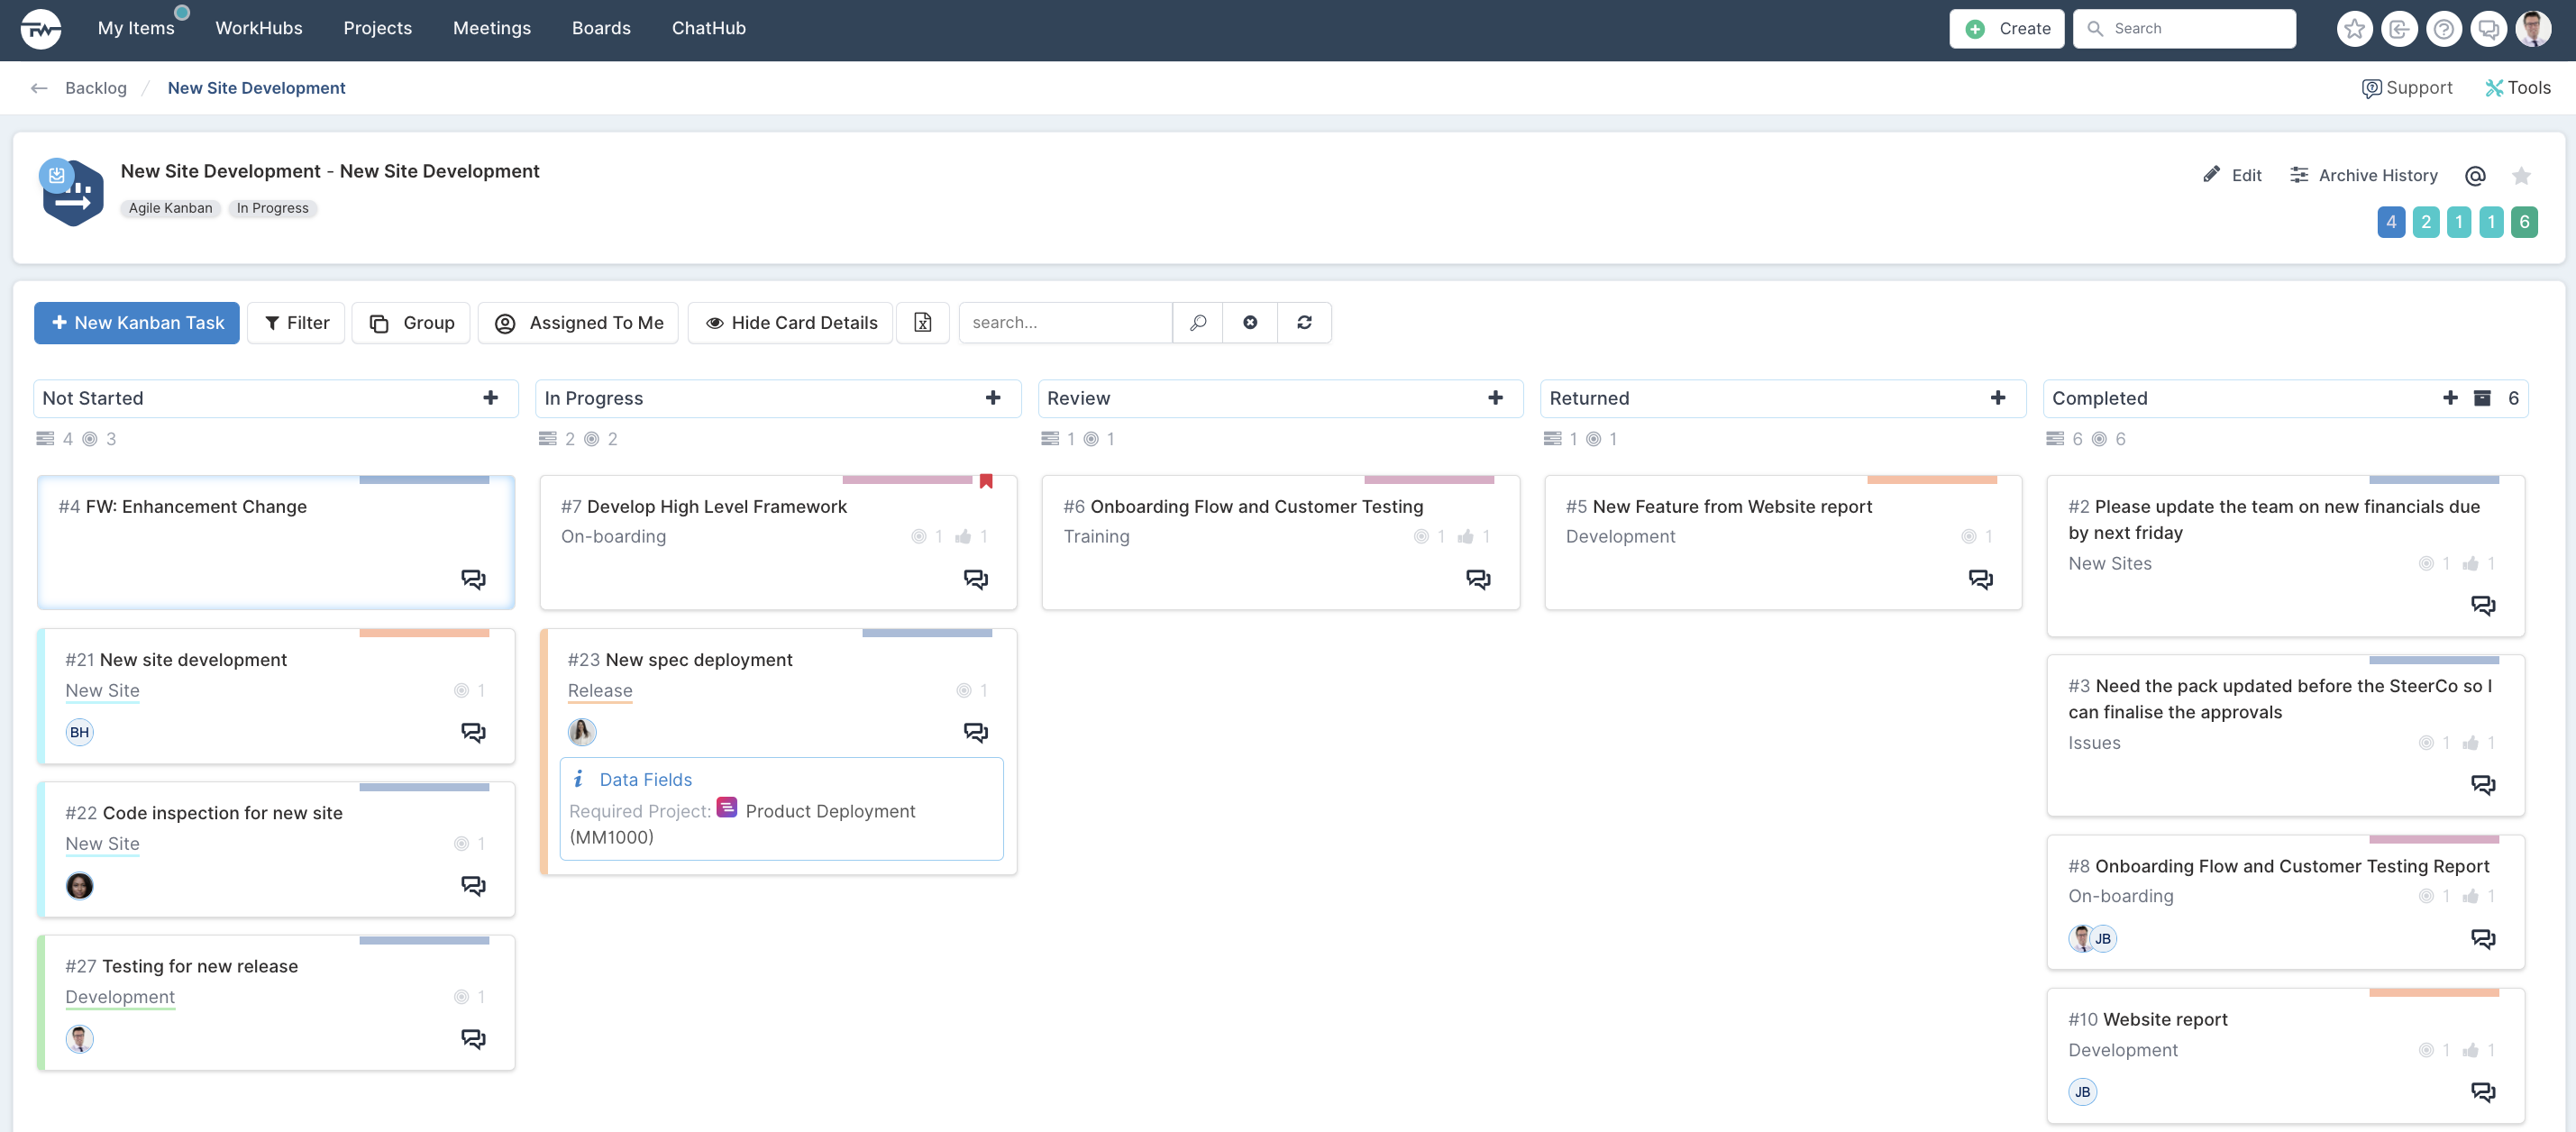The width and height of the screenshot is (2576, 1132).
Task: Clear the Kanban search field
Action: [1250, 323]
